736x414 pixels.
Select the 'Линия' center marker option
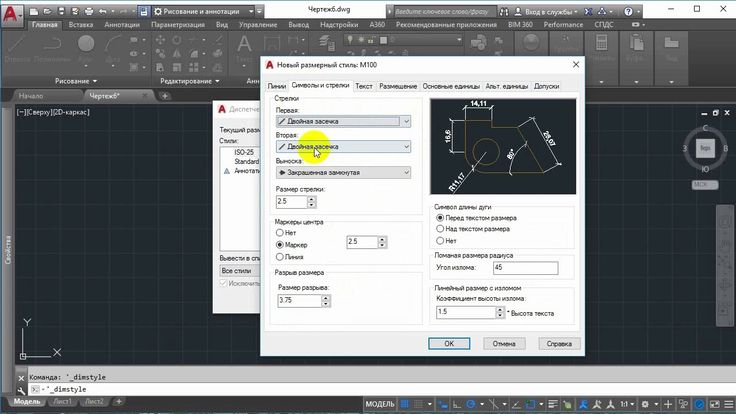(x=279, y=257)
